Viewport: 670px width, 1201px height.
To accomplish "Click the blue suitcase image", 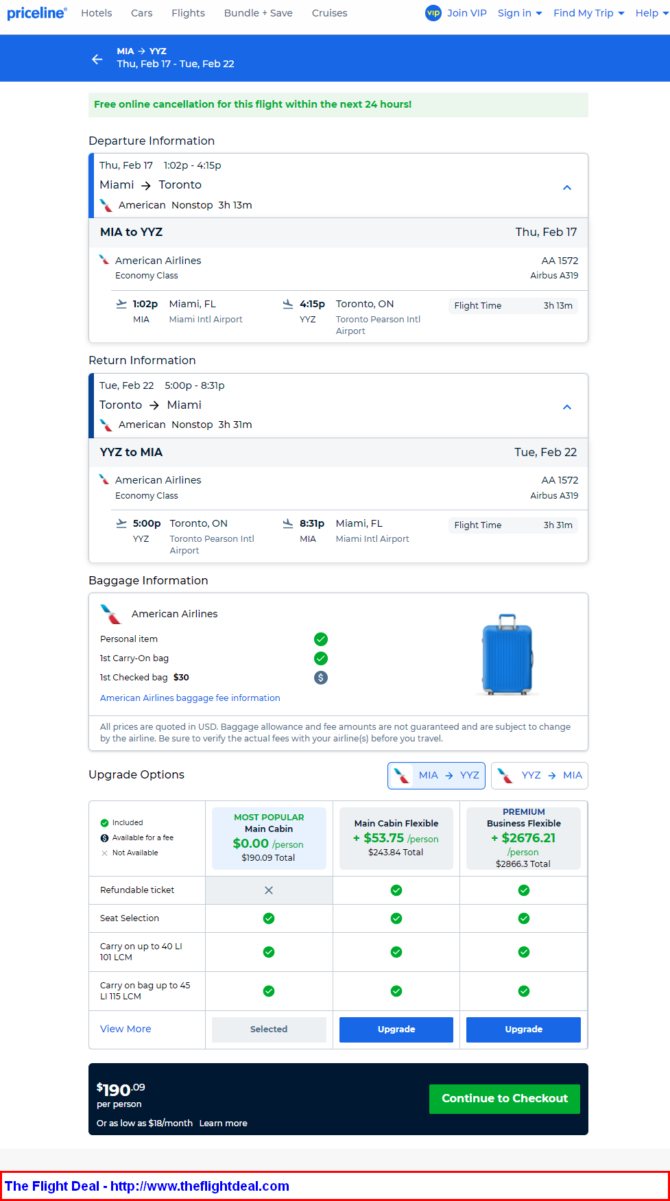I will point(507,655).
